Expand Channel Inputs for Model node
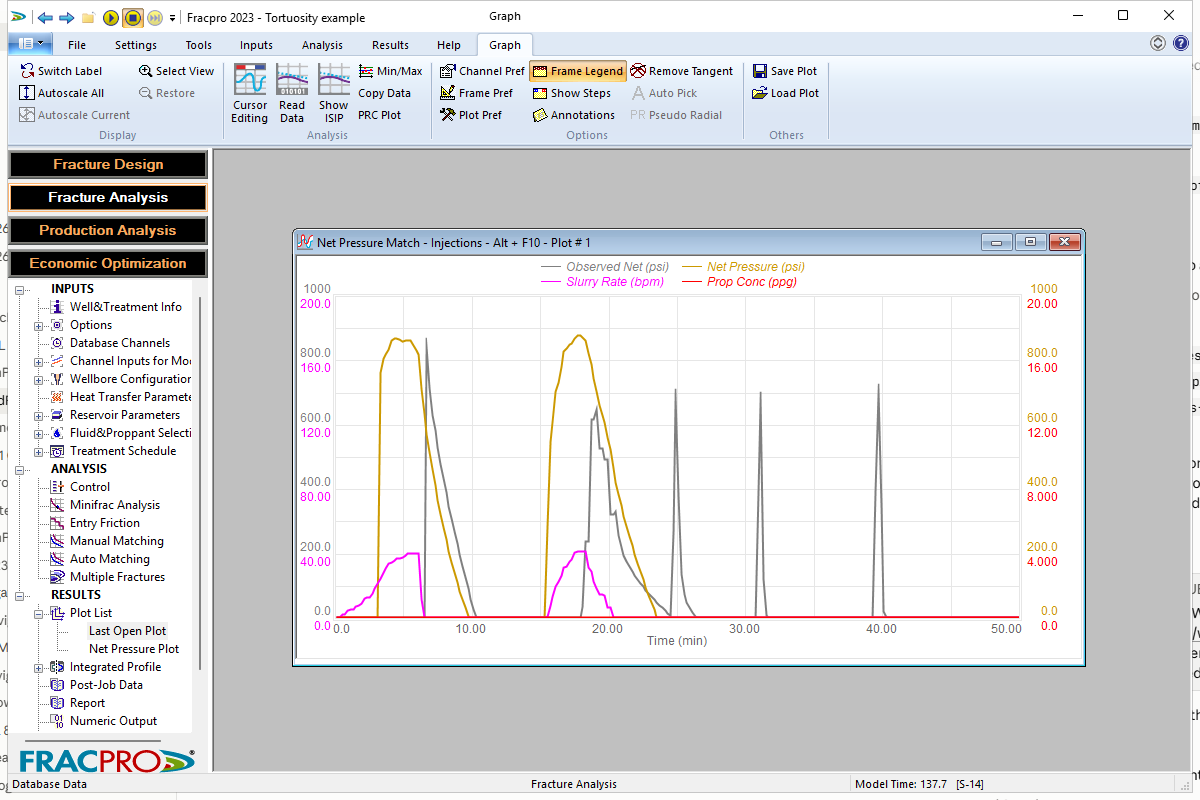 click(x=39, y=361)
